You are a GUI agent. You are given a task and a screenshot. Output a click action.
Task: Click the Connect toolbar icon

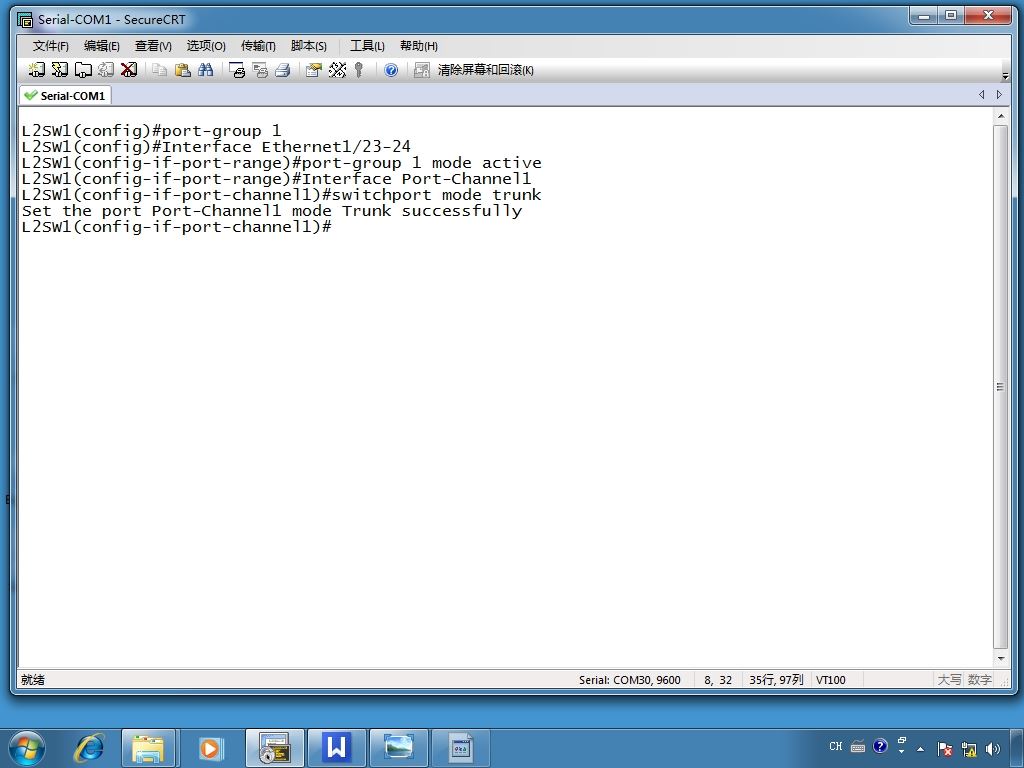[x=37, y=70]
